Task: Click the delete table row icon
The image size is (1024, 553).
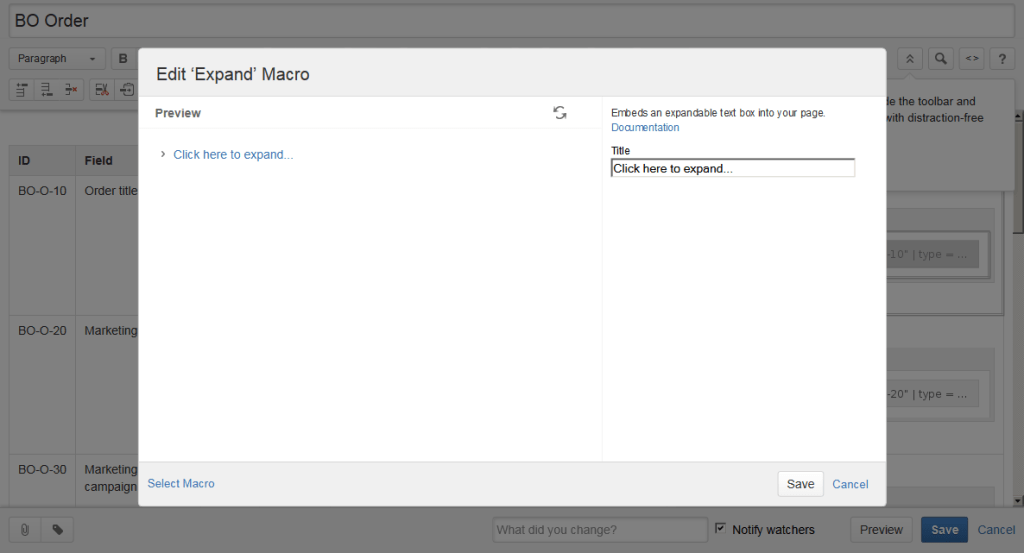Action: coord(70,90)
